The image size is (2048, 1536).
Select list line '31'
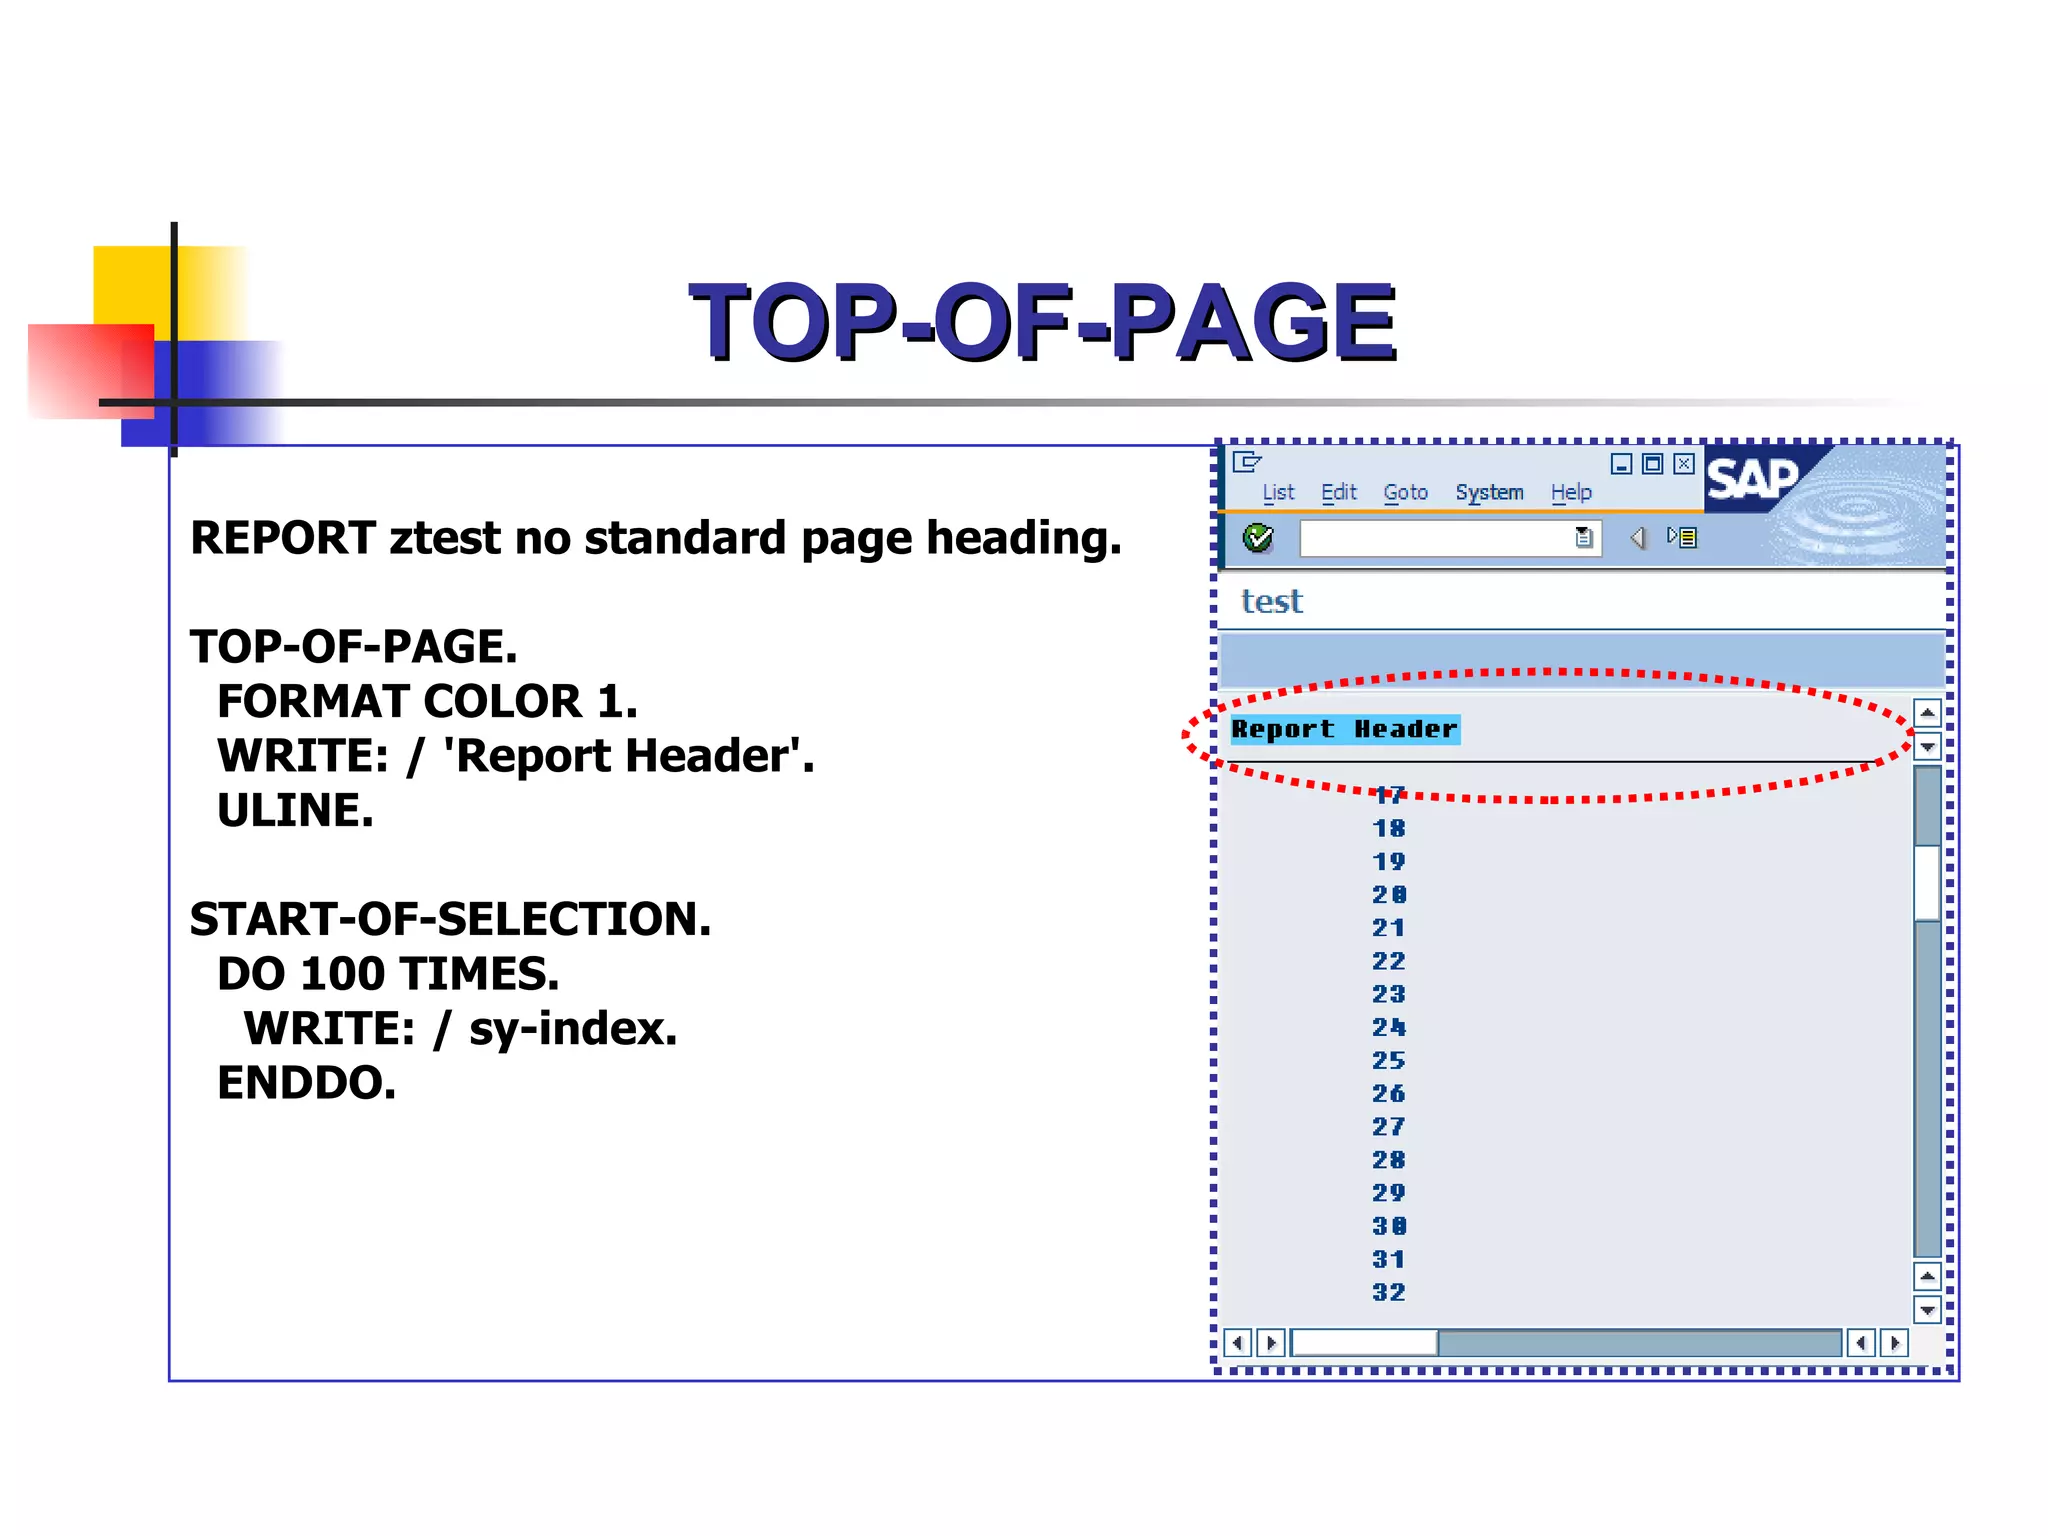click(1389, 1259)
